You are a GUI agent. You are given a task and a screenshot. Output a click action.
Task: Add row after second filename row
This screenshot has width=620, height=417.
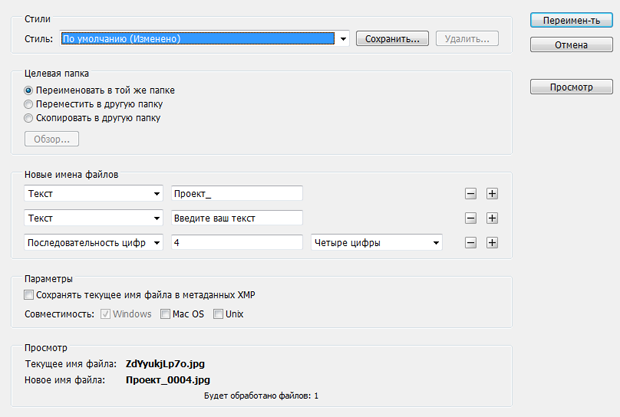click(x=491, y=218)
